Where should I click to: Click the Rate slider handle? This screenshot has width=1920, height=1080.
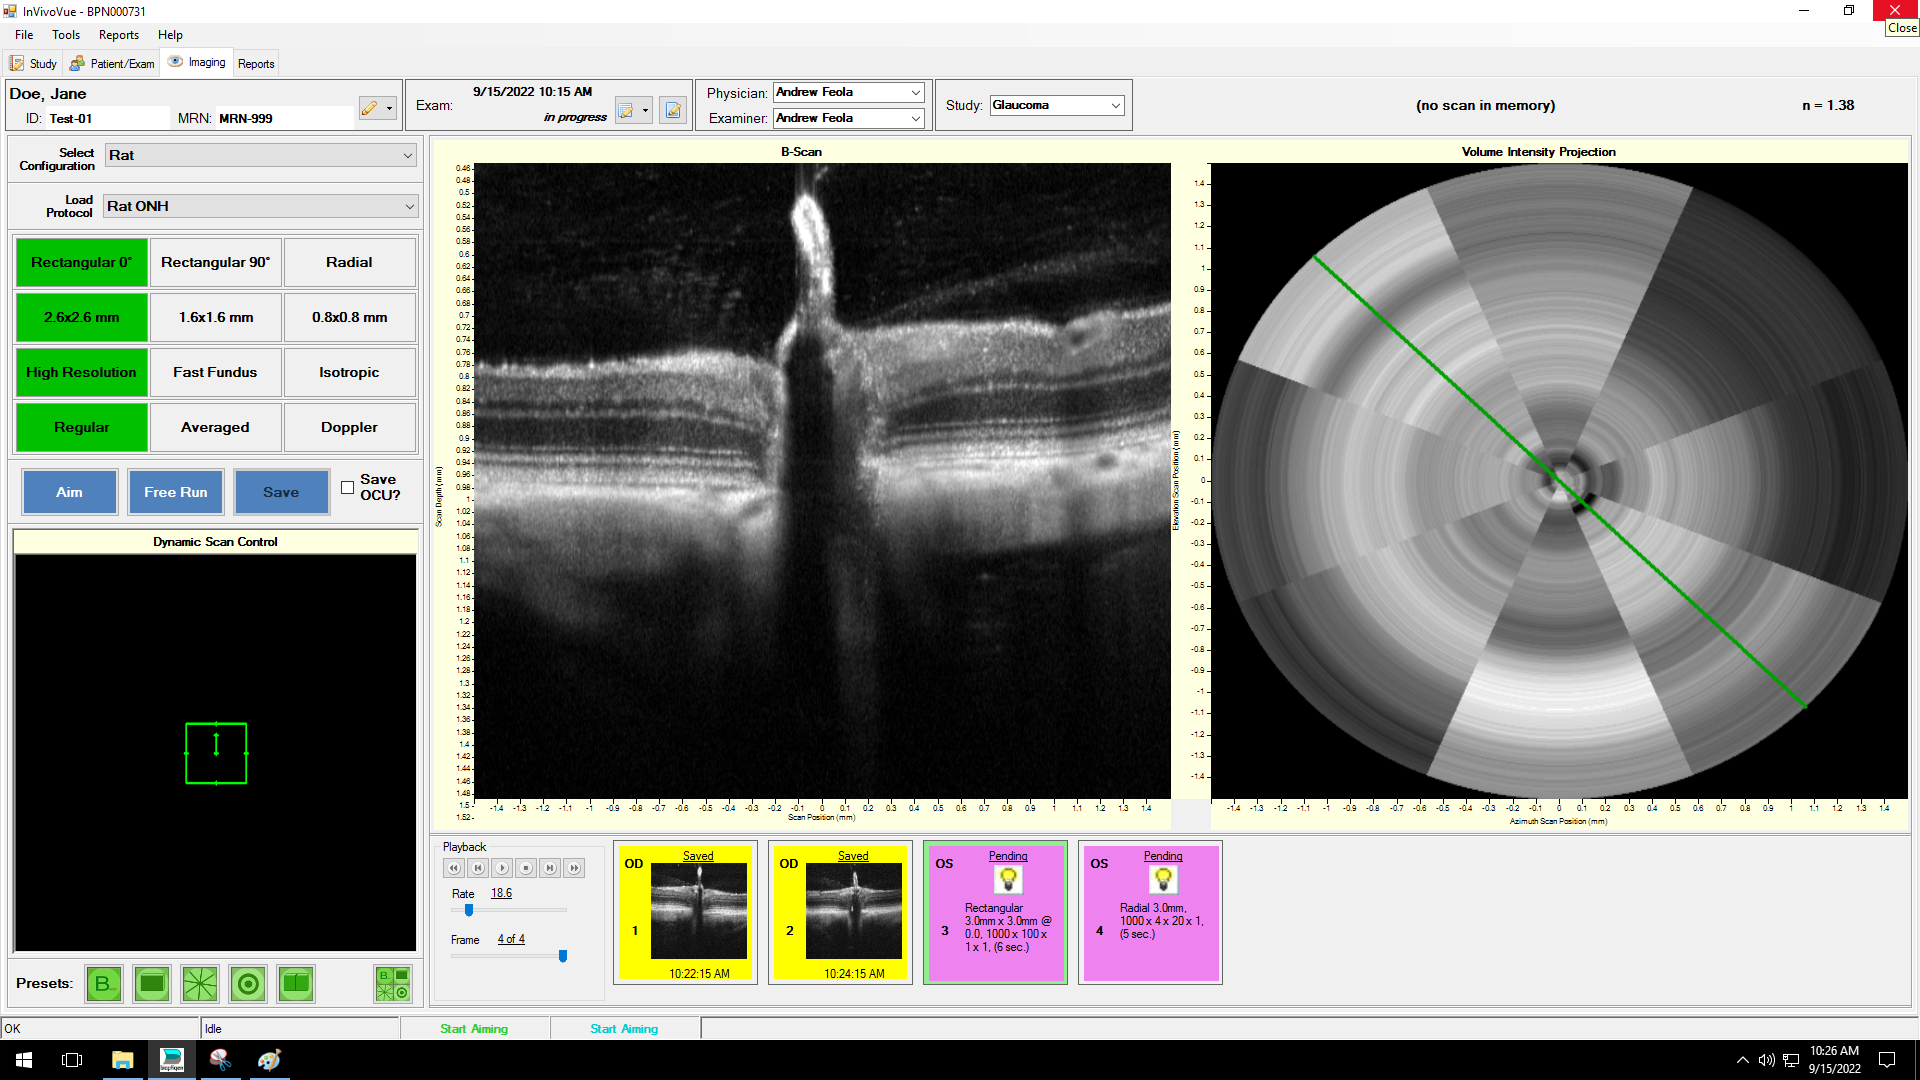click(x=469, y=910)
